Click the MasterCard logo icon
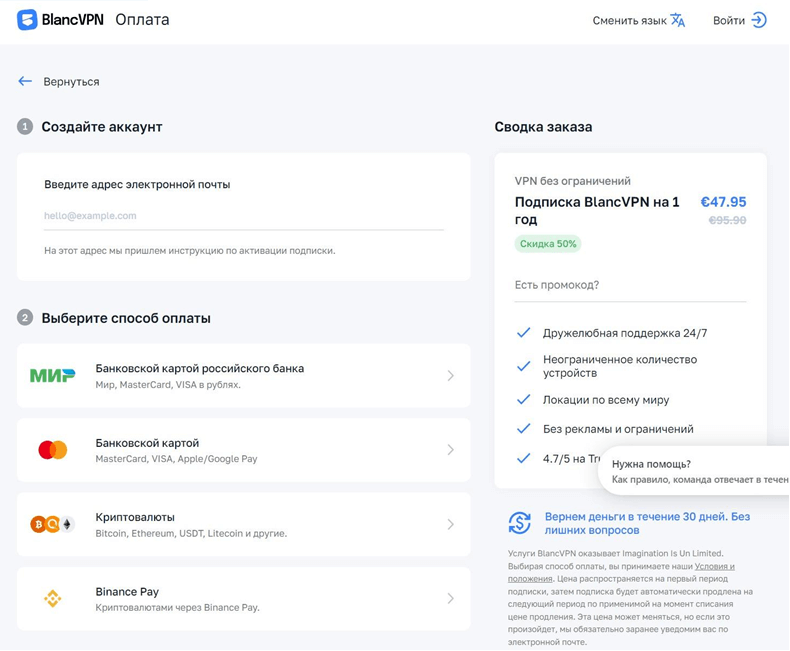The image size is (790, 651). click(x=52, y=450)
